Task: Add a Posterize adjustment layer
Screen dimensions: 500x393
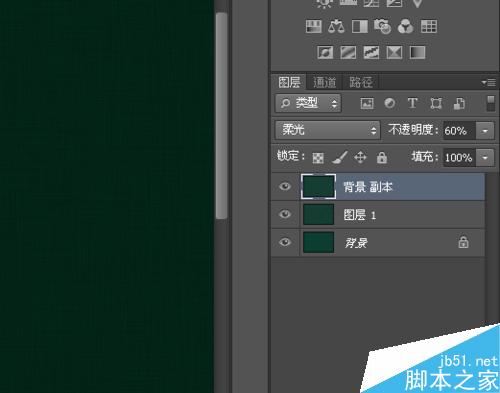Action: click(348, 52)
